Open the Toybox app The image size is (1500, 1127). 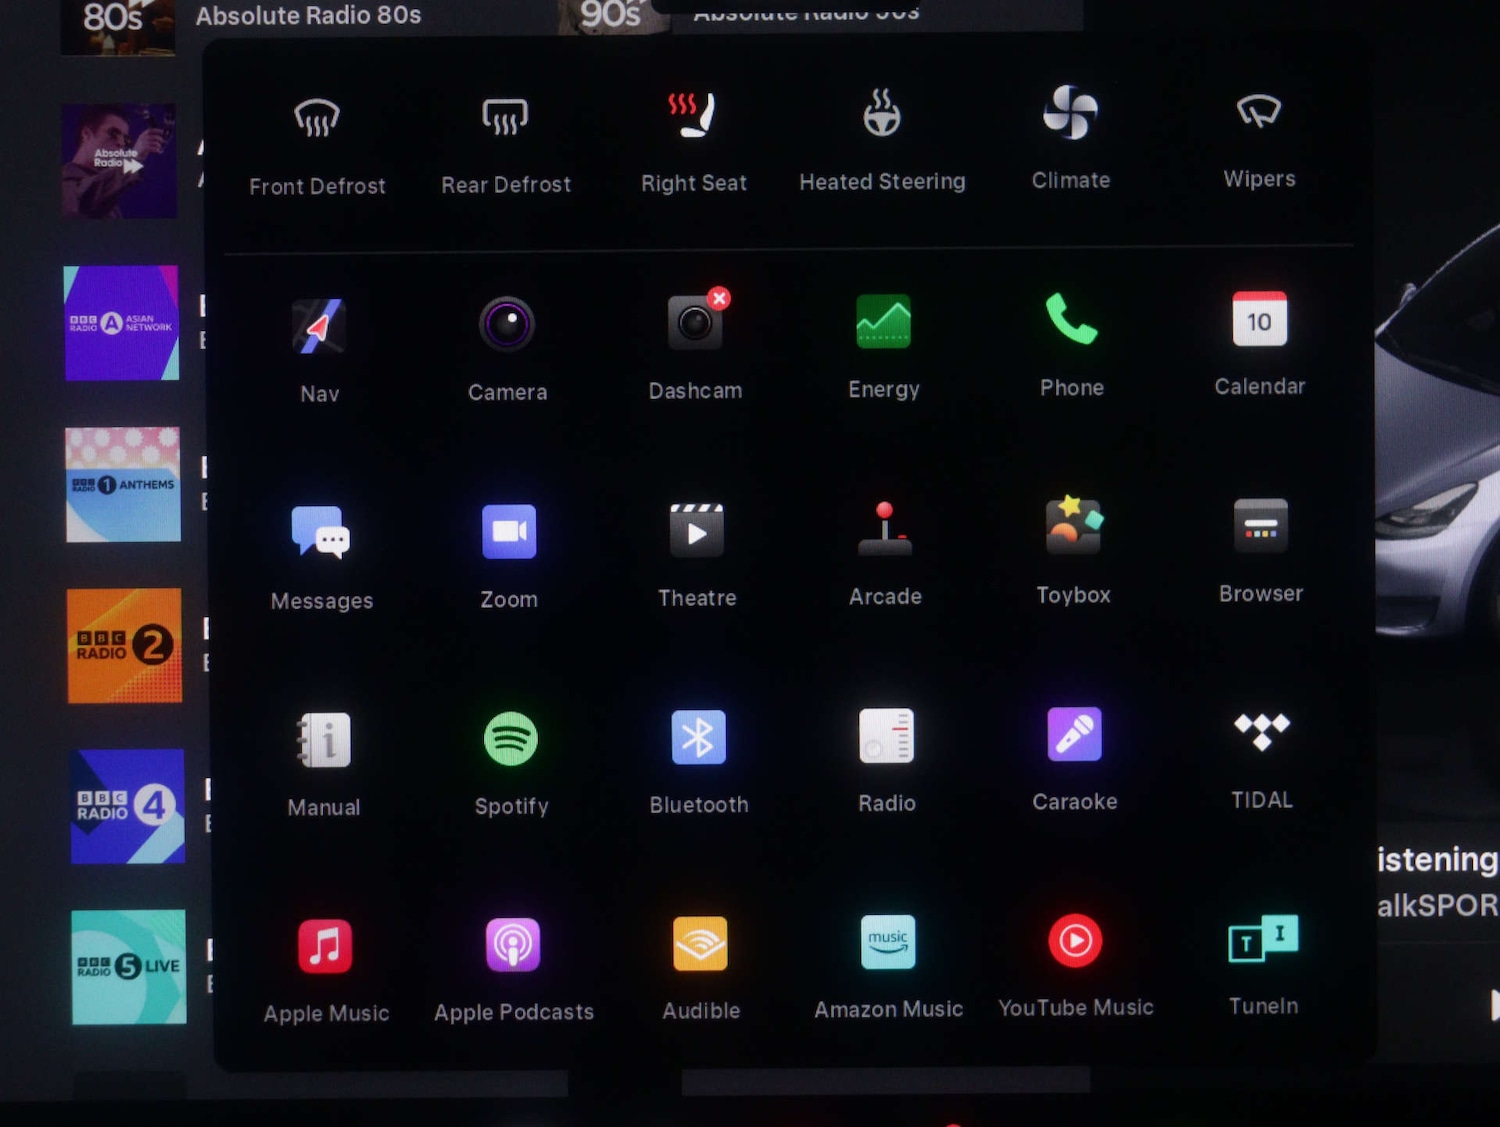pos(1073,526)
